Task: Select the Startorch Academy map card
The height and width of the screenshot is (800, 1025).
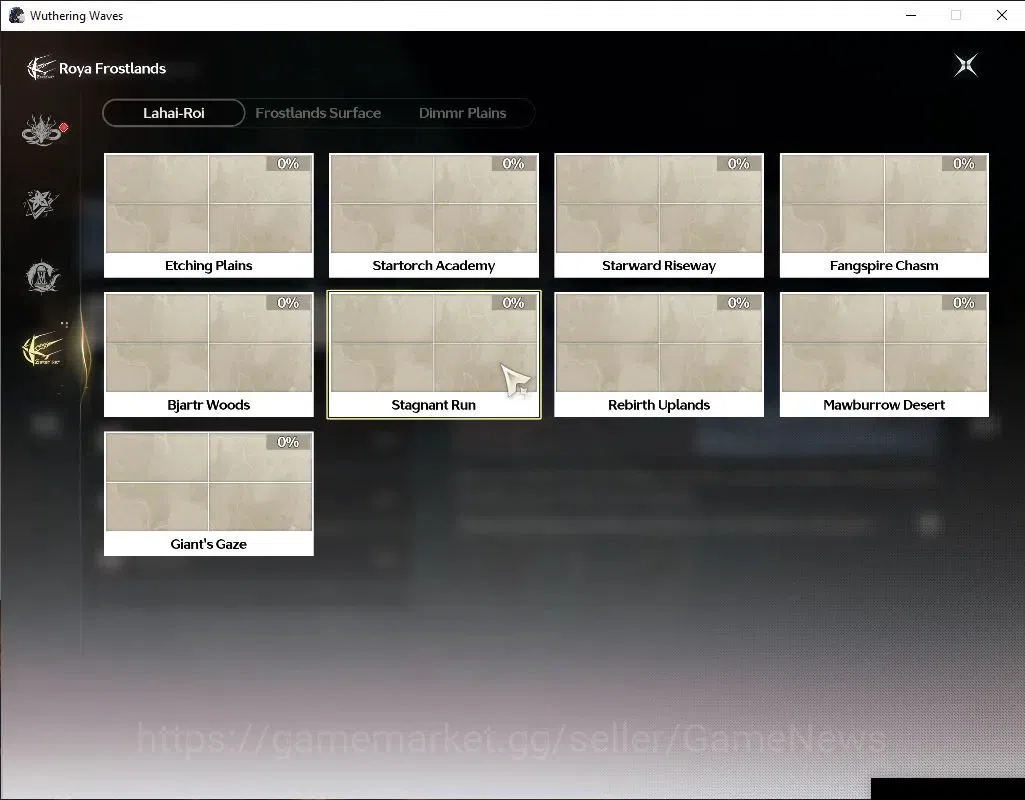Action: (433, 216)
